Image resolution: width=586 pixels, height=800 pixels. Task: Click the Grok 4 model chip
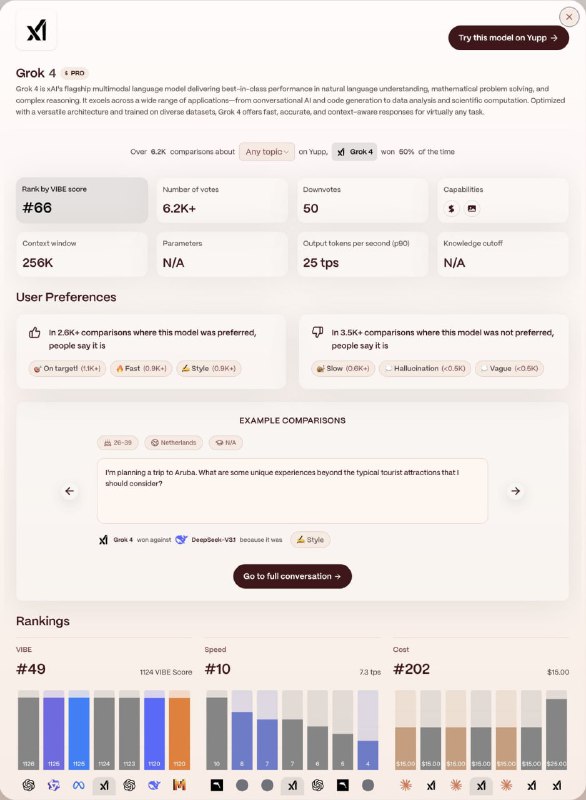coord(354,152)
